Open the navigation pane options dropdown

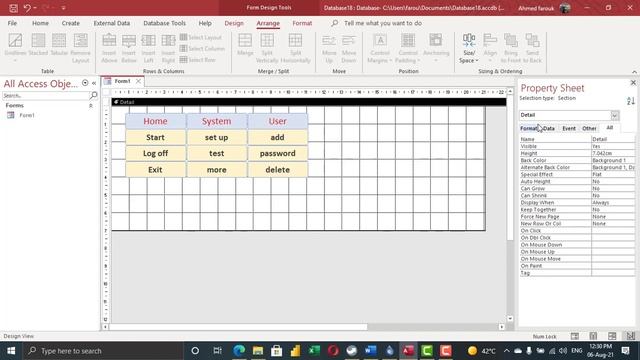[x=85, y=83]
